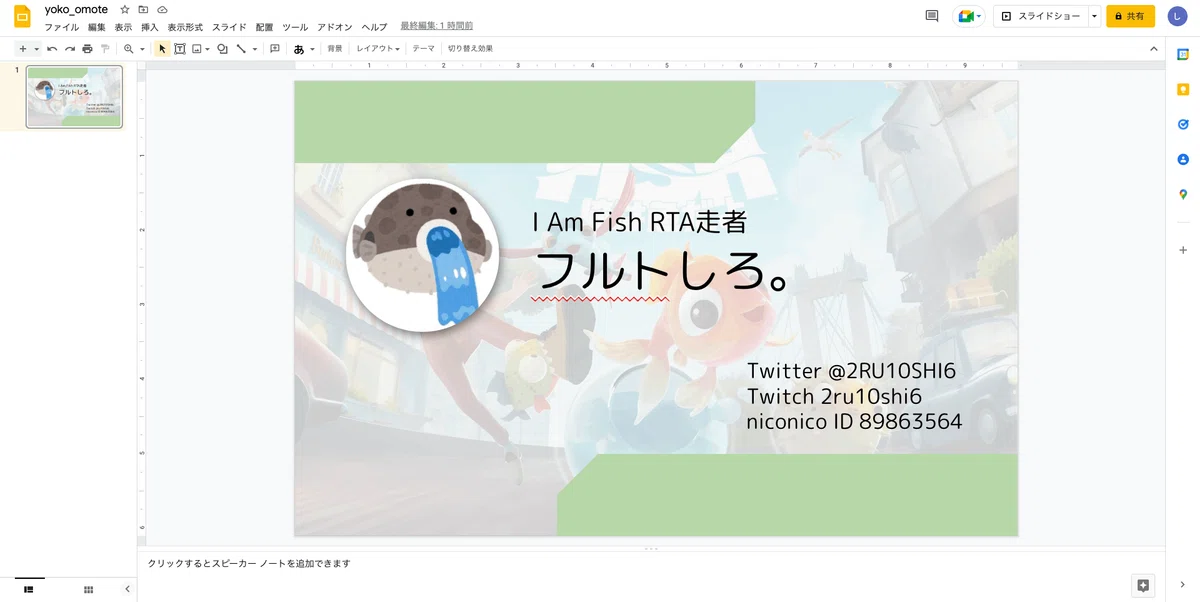Open the ツール menu
Viewport: 1200px width, 602px height.
295,27
